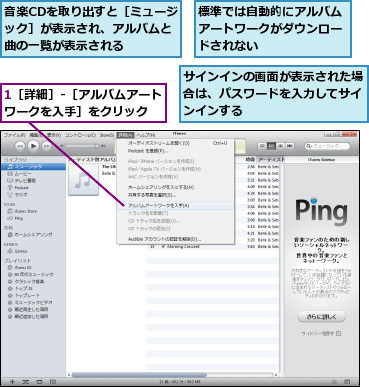
Task: Skip to previous track button
Action: click(x=20, y=146)
